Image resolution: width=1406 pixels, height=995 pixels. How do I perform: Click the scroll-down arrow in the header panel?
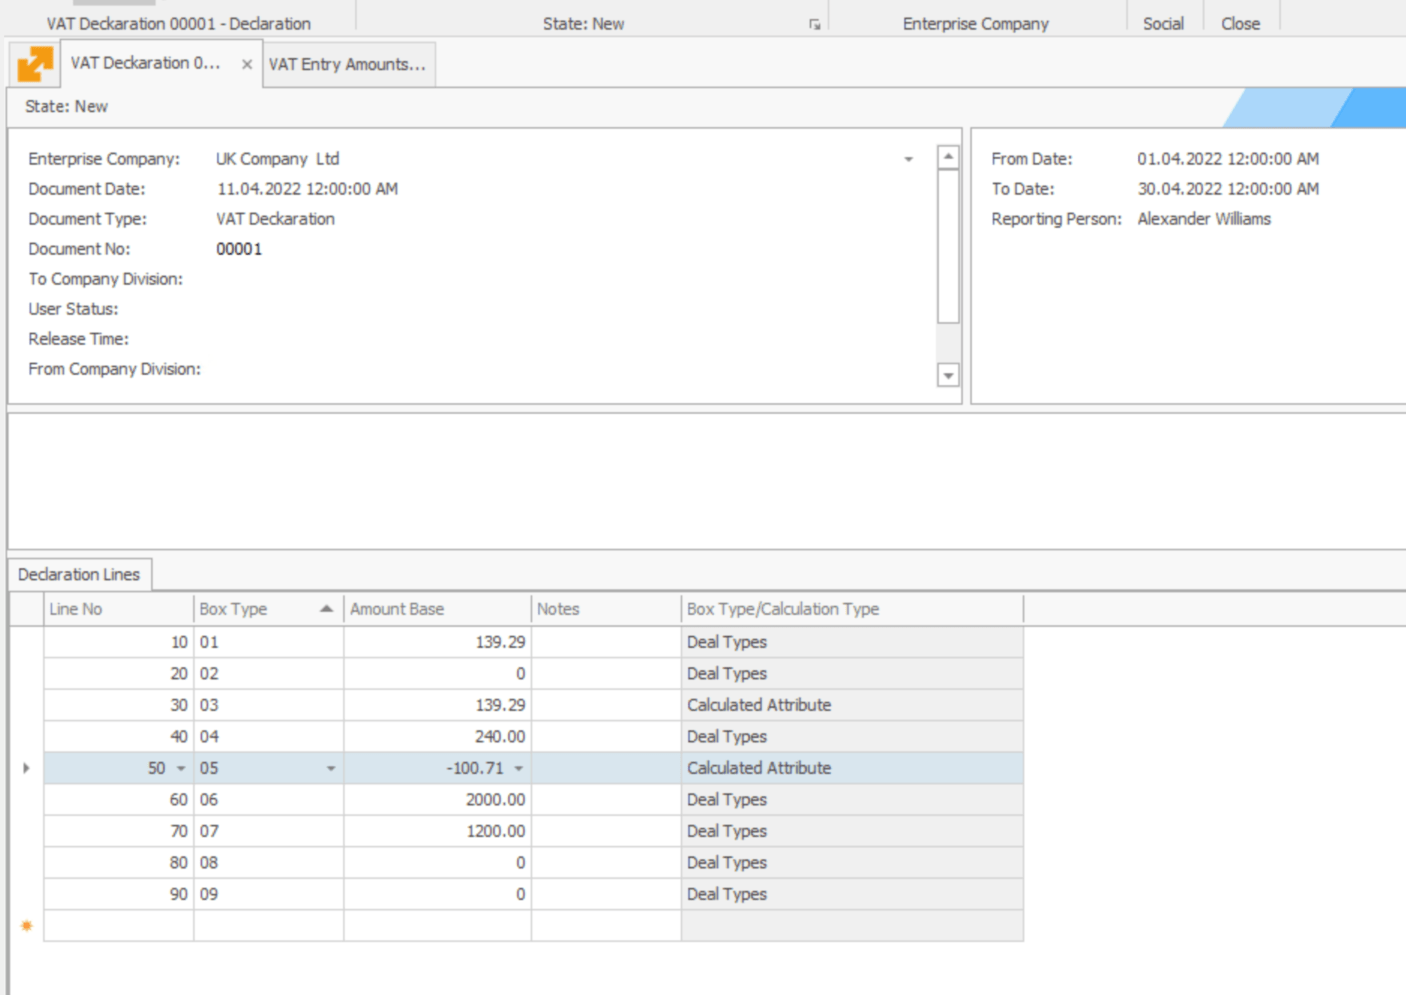click(x=945, y=374)
